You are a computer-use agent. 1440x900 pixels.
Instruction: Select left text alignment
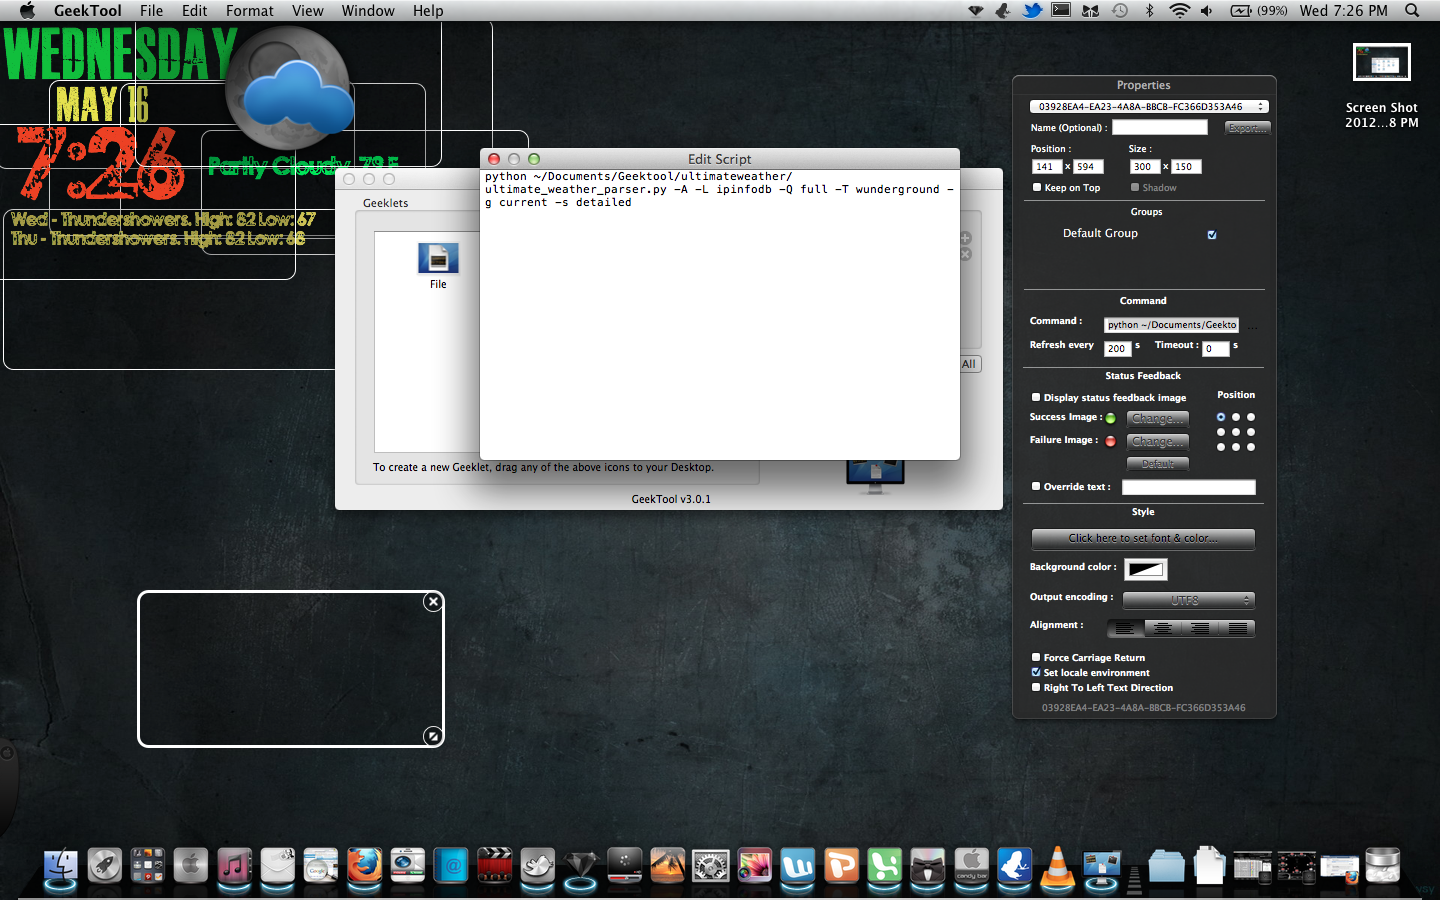click(1125, 628)
